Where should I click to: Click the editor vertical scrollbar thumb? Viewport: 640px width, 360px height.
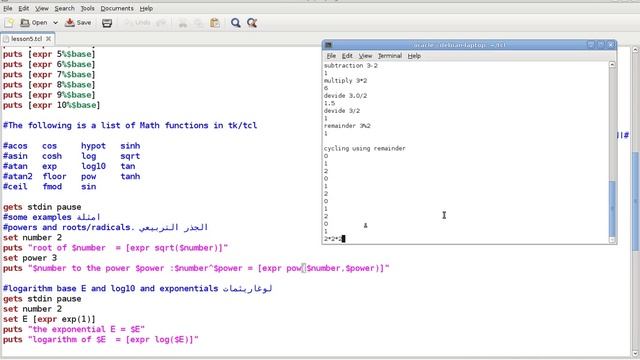click(x=636, y=201)
